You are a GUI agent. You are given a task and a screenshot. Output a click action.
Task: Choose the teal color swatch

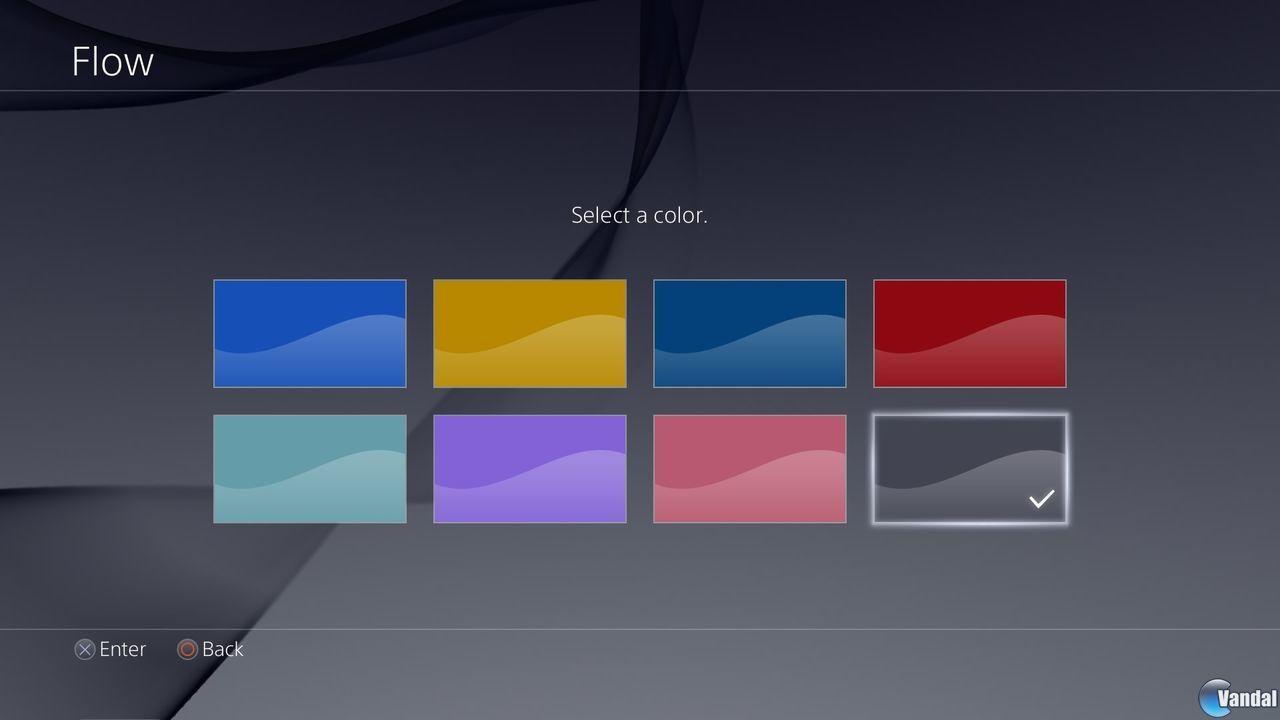pos(310,469)
